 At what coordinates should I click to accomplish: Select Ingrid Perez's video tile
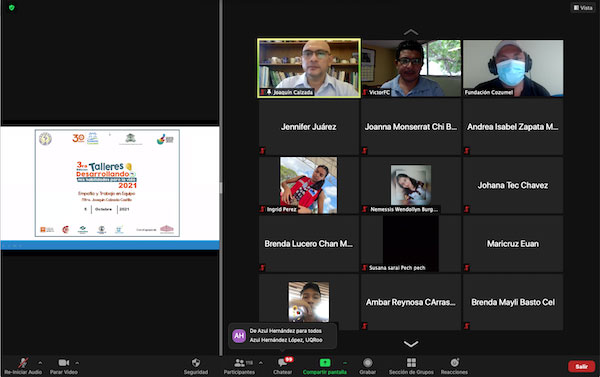point(309,185)
